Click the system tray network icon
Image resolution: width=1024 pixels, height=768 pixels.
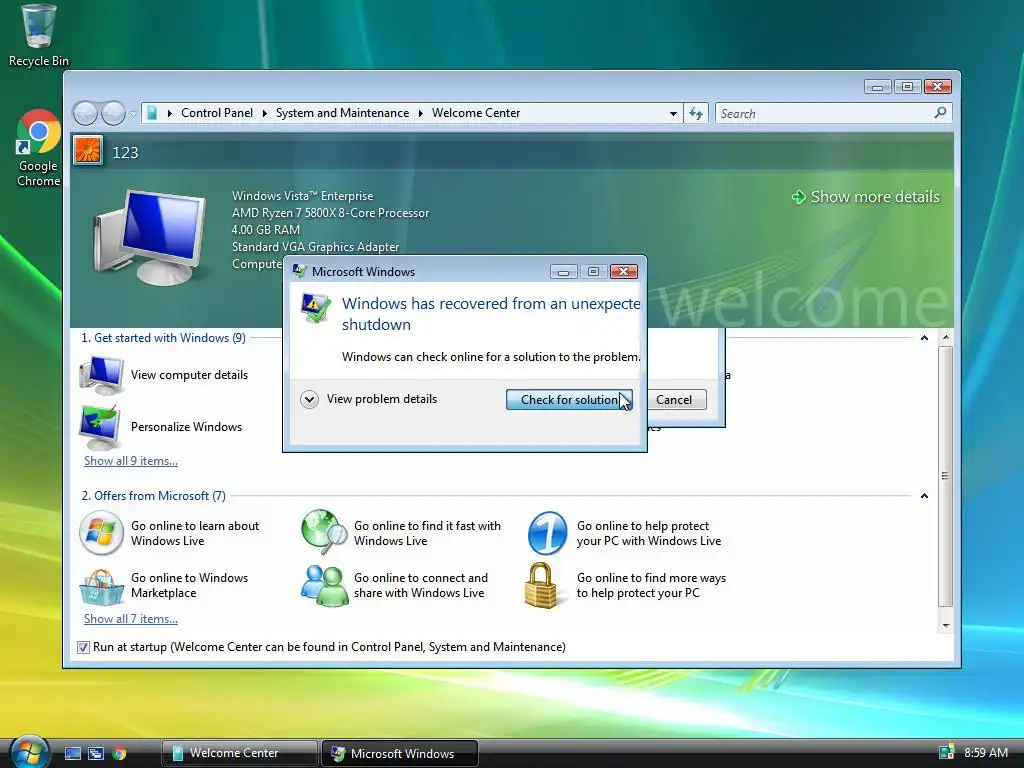(x=946, y=752)
